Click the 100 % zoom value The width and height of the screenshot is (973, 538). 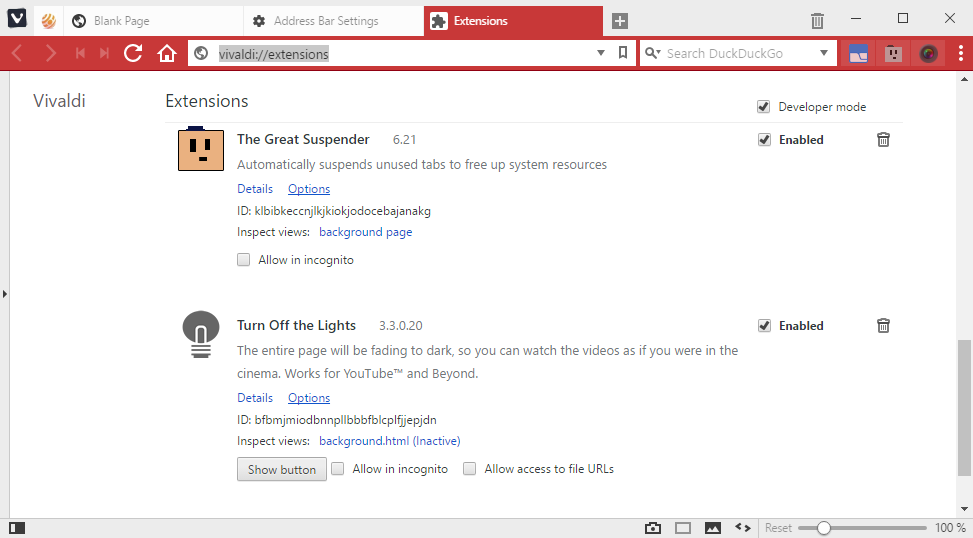click(x=950, y=527)
